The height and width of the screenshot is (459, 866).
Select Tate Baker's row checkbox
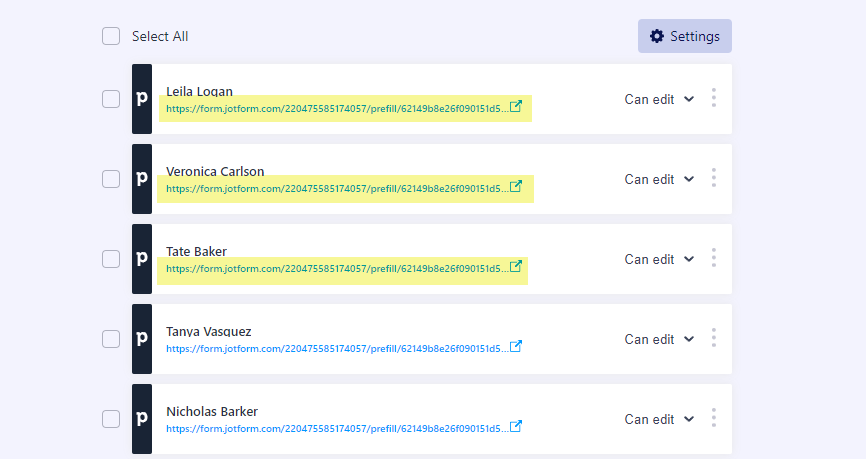(x=111, y=259)
